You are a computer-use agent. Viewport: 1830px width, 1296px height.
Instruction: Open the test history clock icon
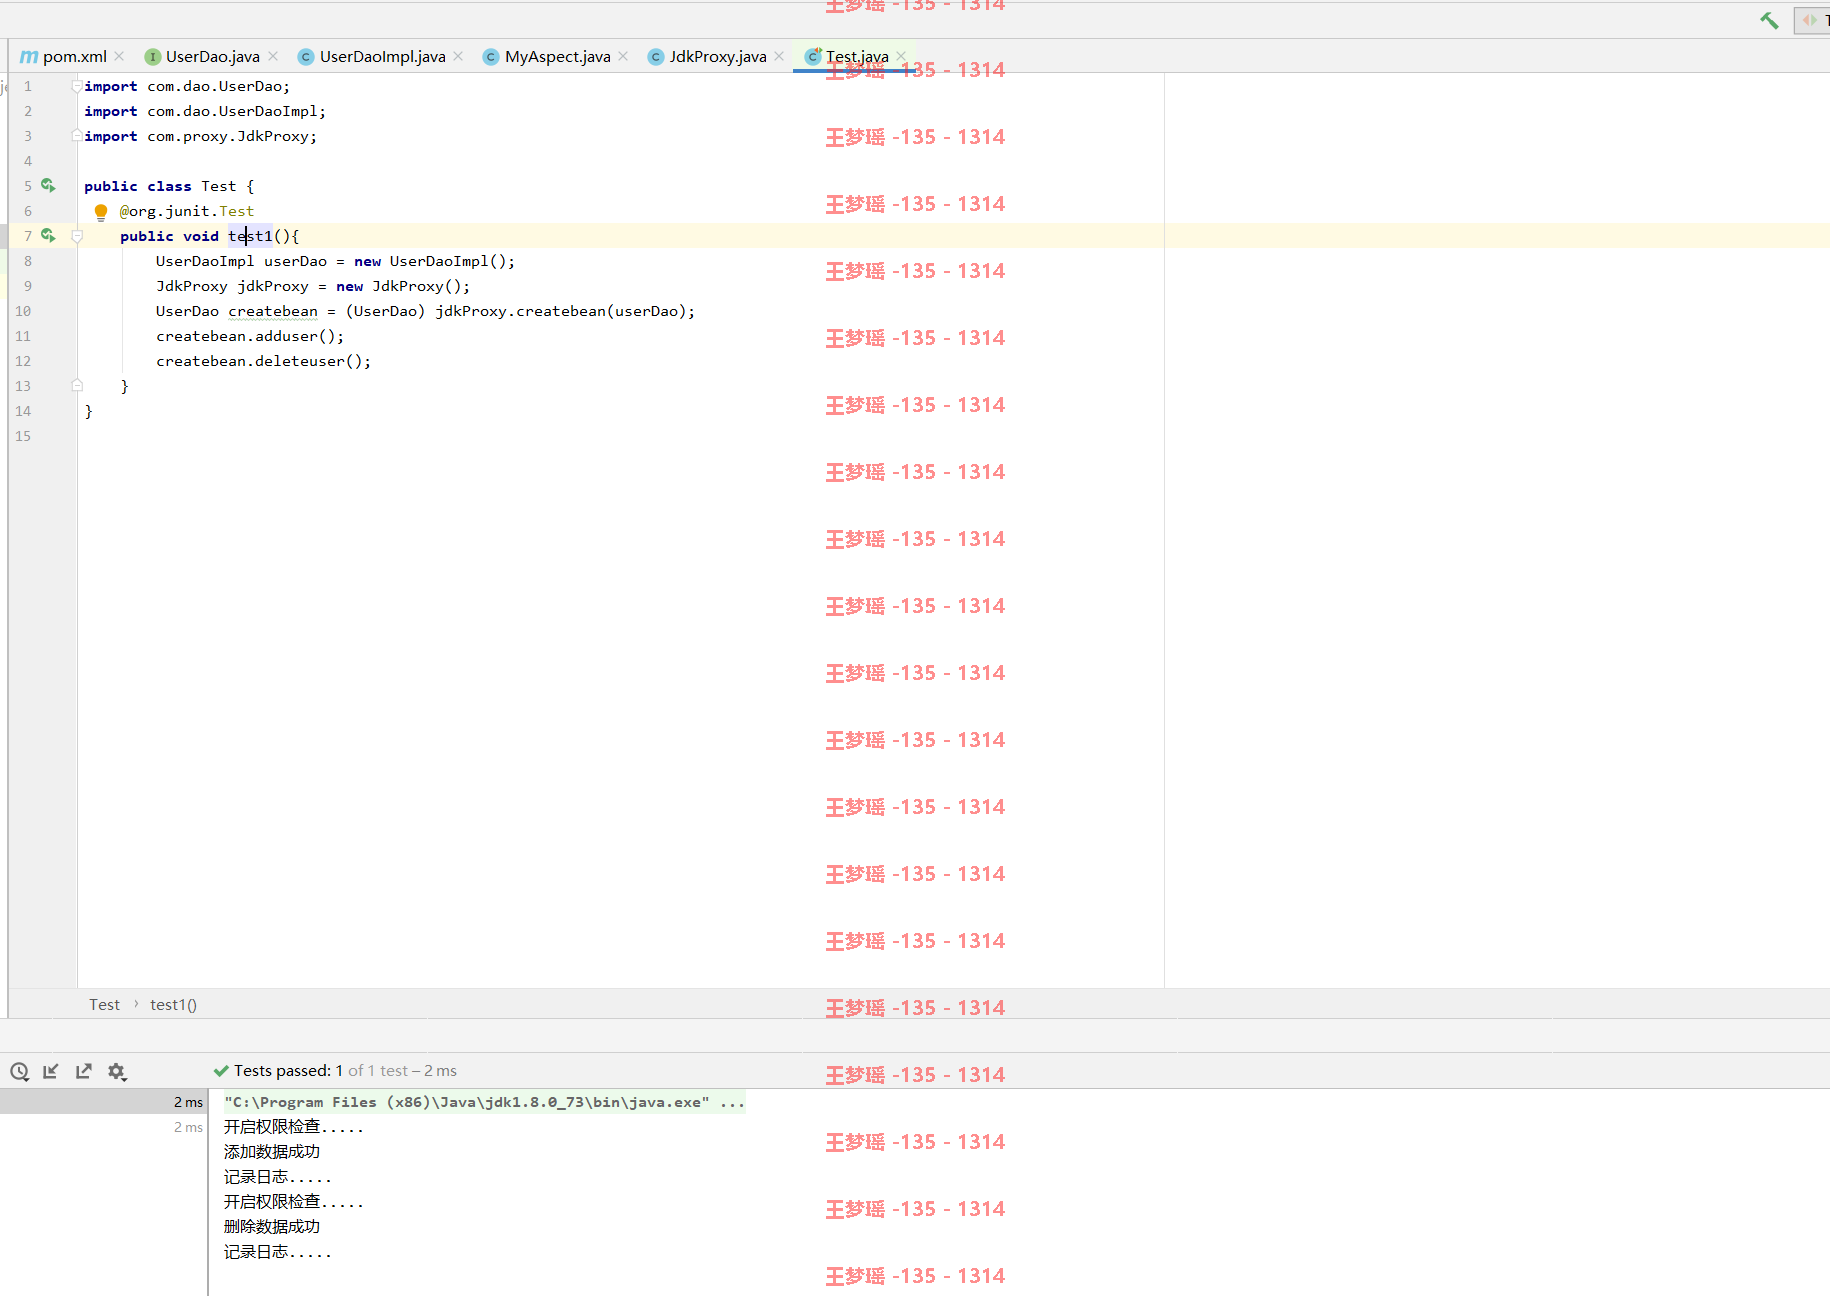point(19,1072)
